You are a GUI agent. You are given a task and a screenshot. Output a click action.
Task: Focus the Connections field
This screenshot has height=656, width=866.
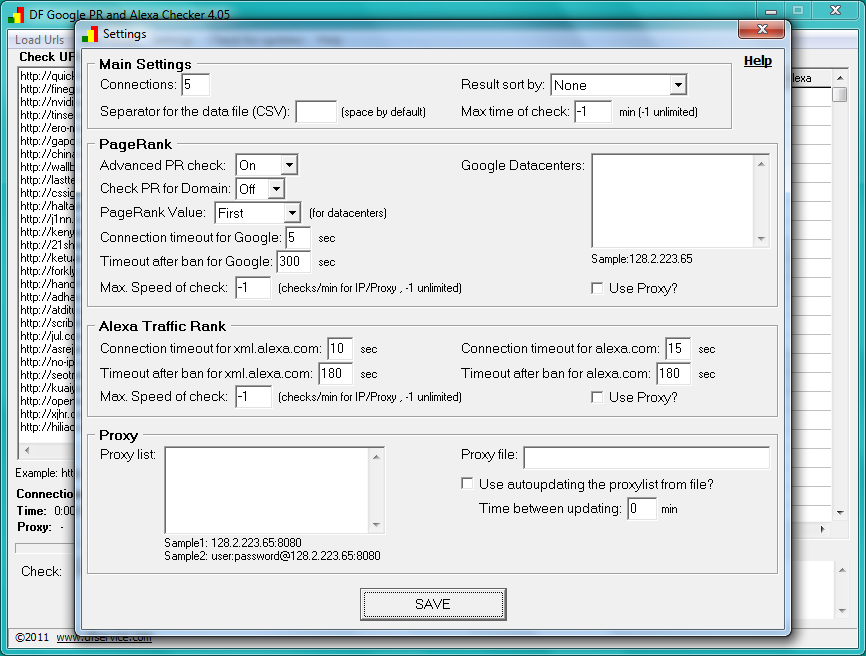pos(196,84)
